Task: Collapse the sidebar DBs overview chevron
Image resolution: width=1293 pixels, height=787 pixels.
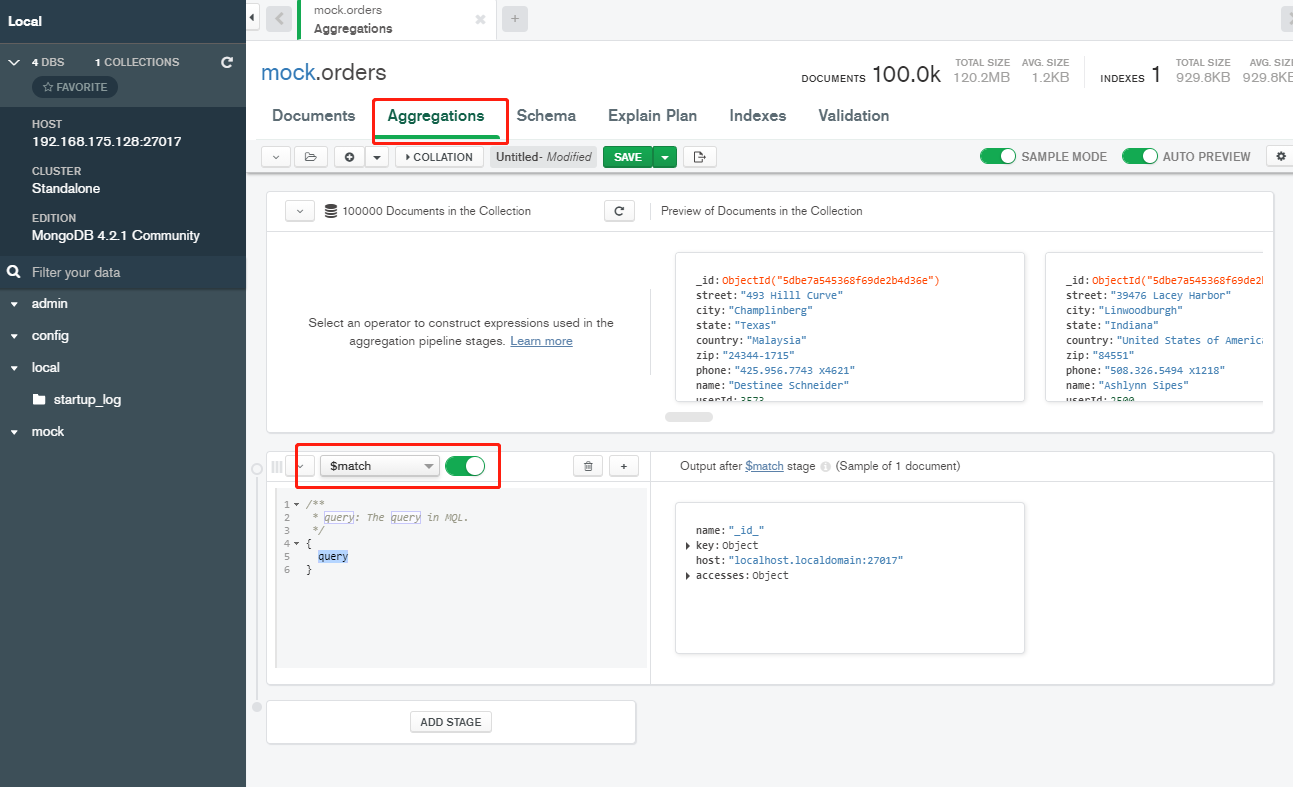Action: coord(14,62)
